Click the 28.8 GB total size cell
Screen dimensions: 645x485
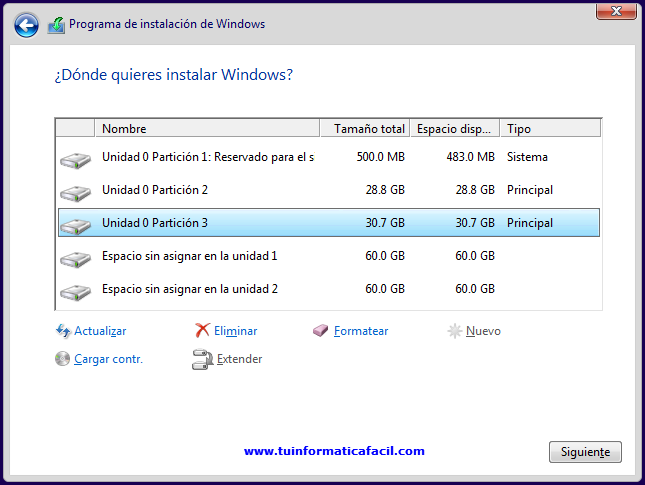(385, 190)
